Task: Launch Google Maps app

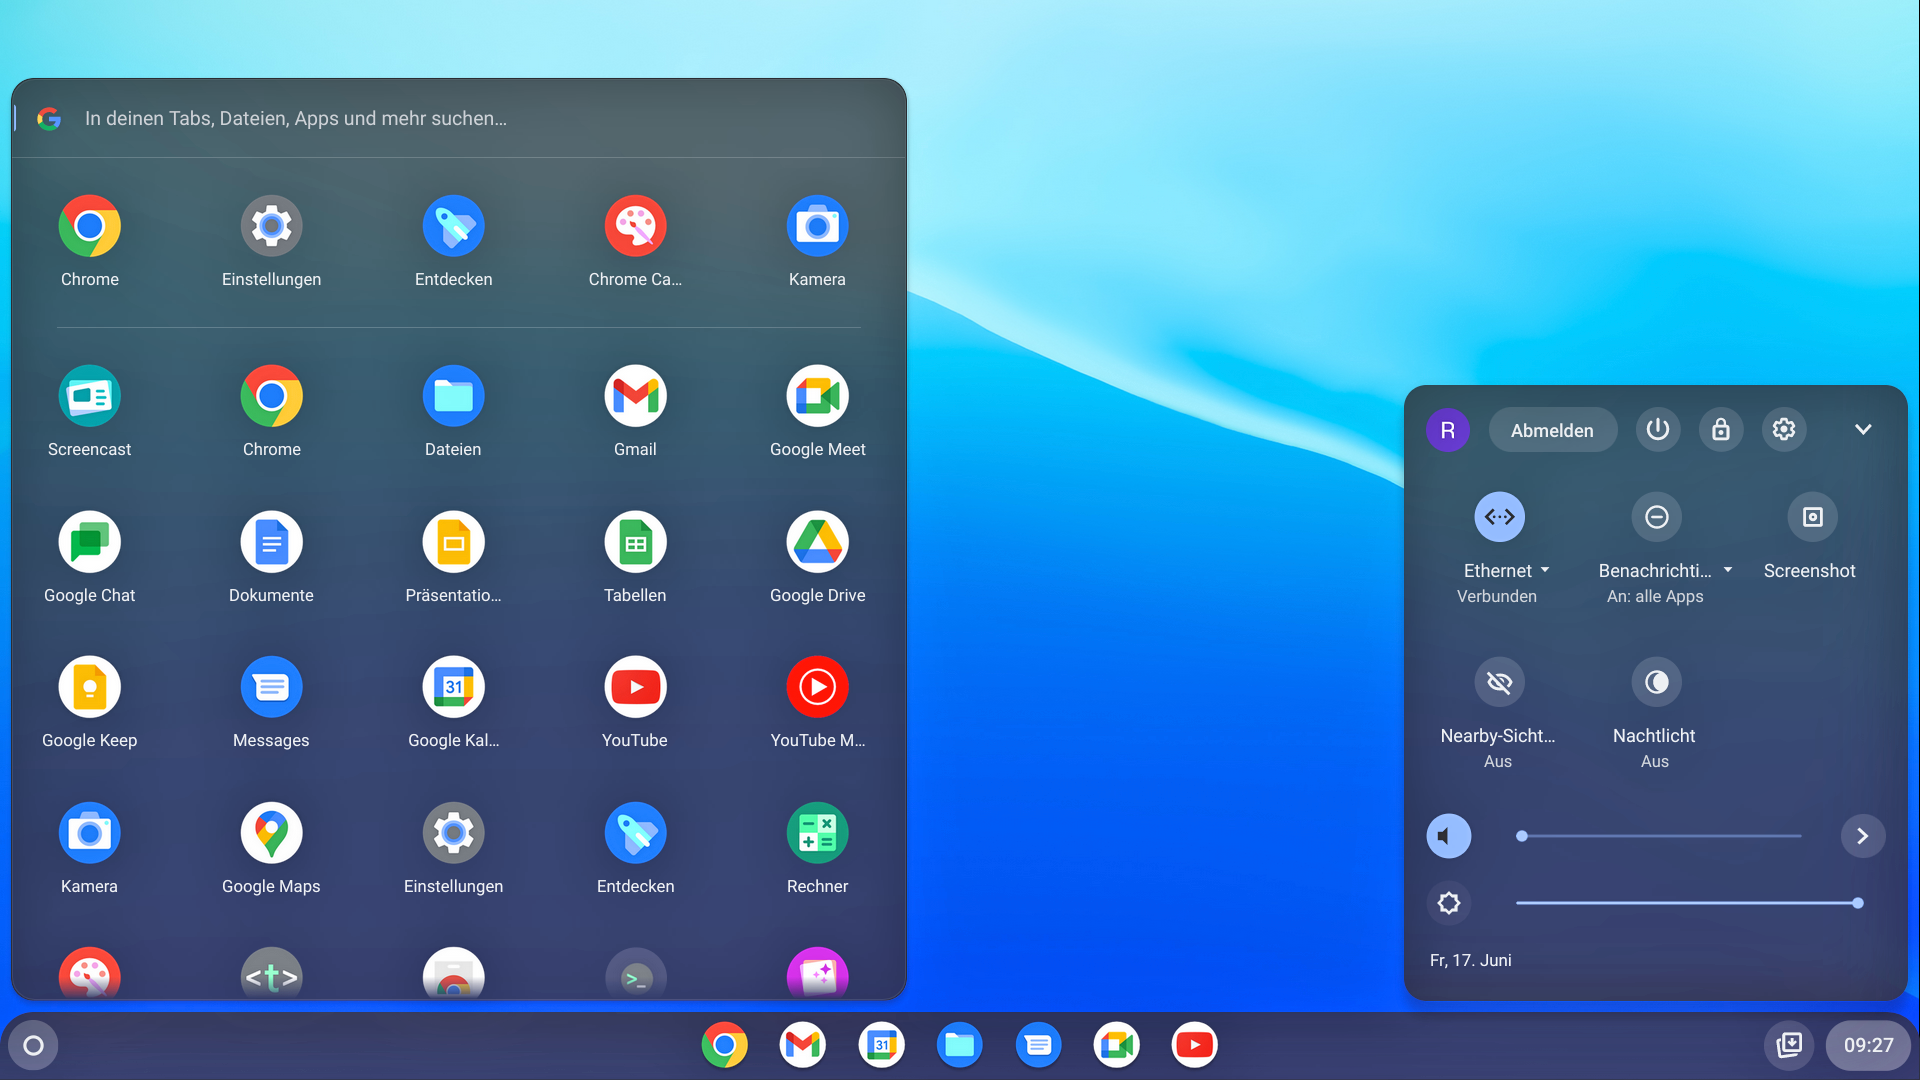Action: (271, 834)
